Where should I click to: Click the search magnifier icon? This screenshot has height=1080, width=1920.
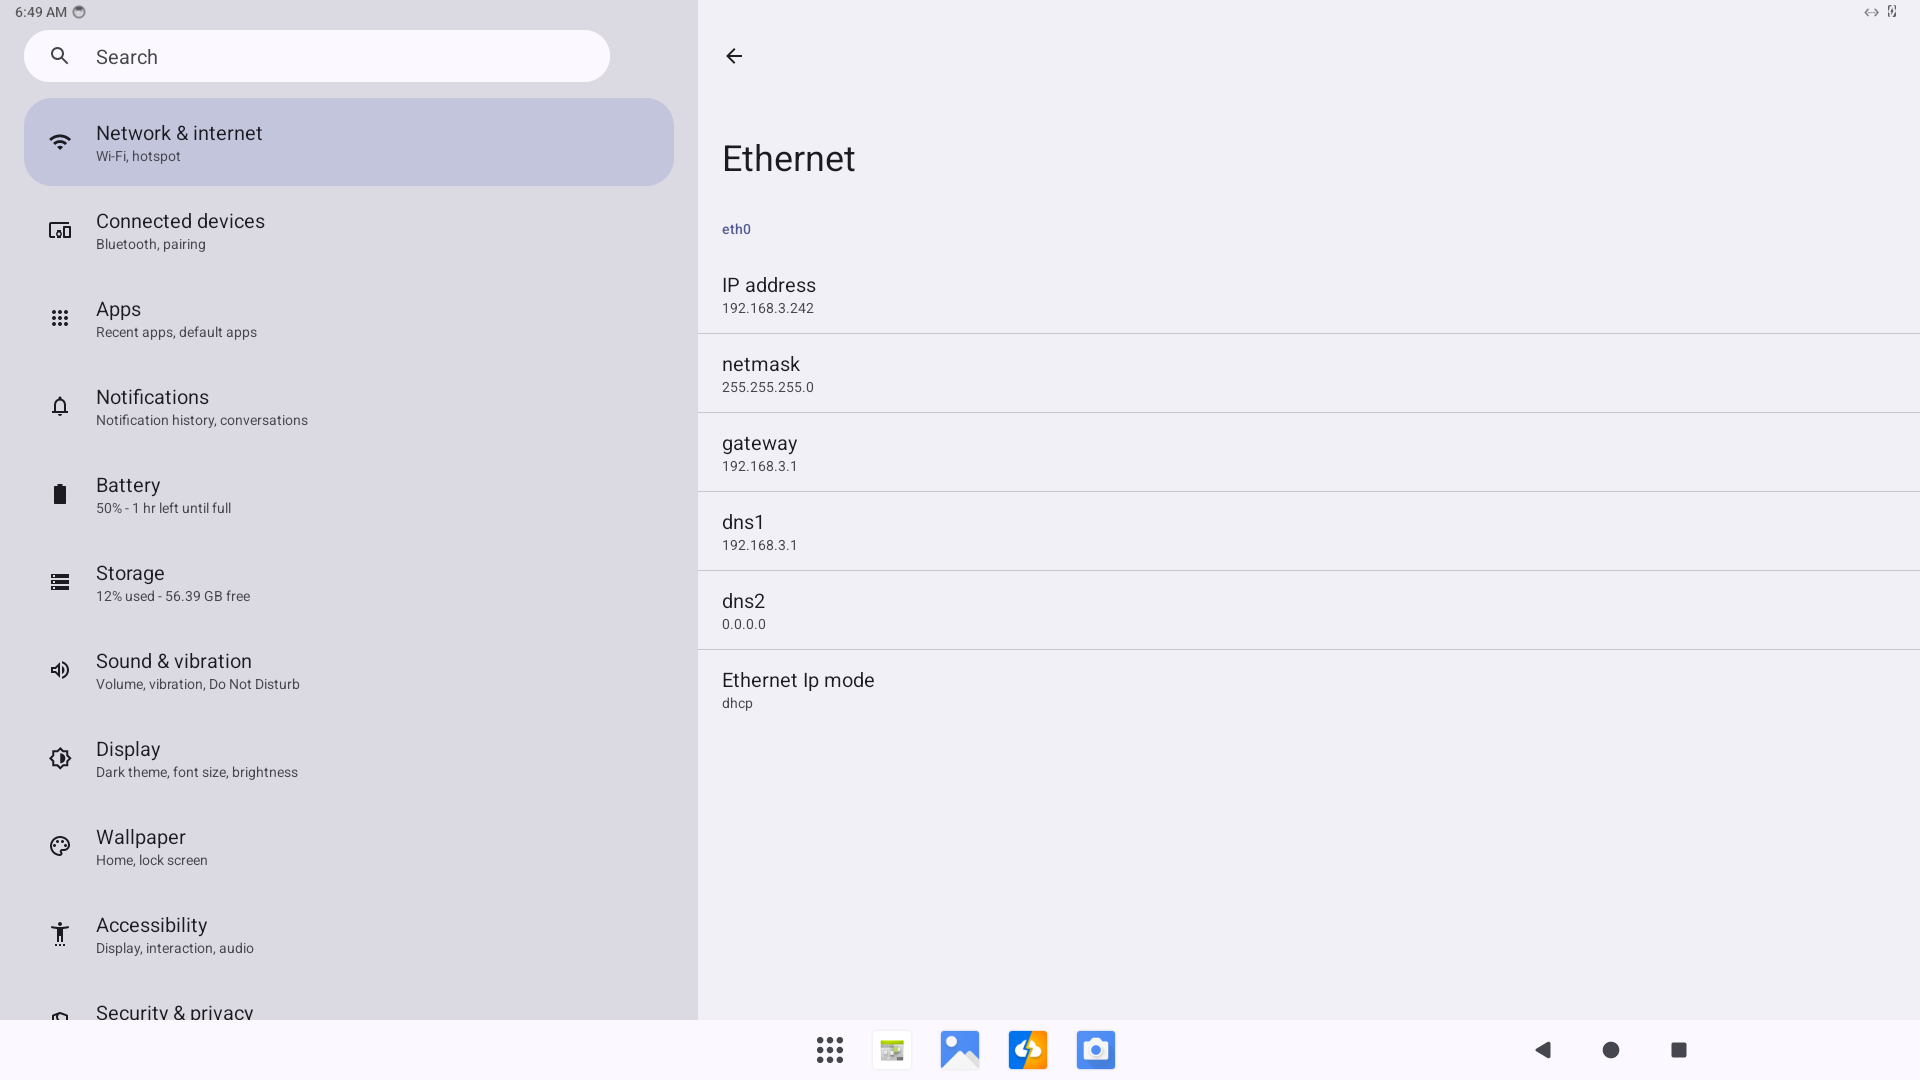tap(60, 57)
